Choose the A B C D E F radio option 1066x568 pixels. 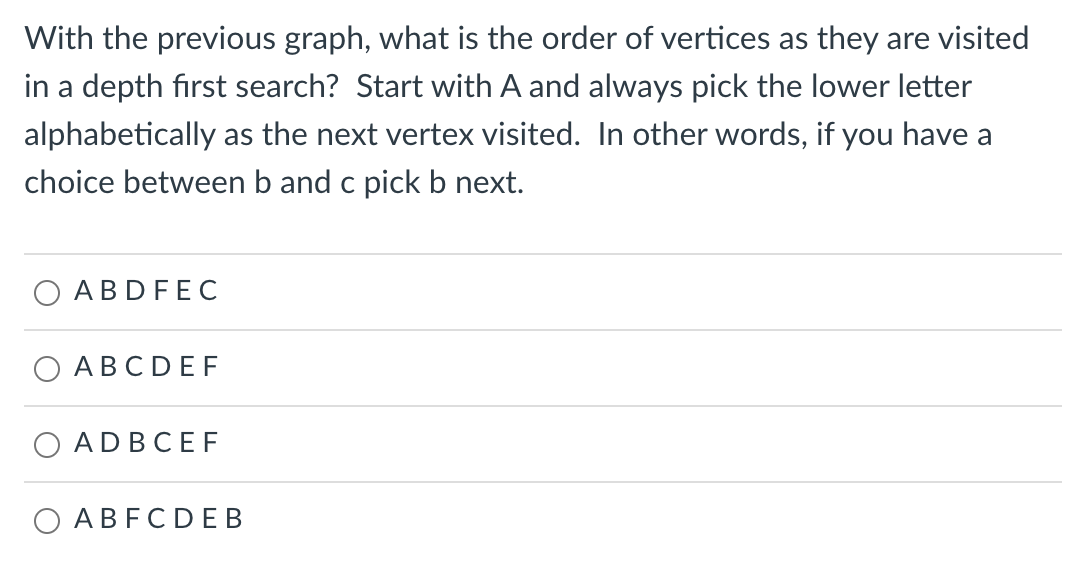pyautogui.click(x=46, y=369)
